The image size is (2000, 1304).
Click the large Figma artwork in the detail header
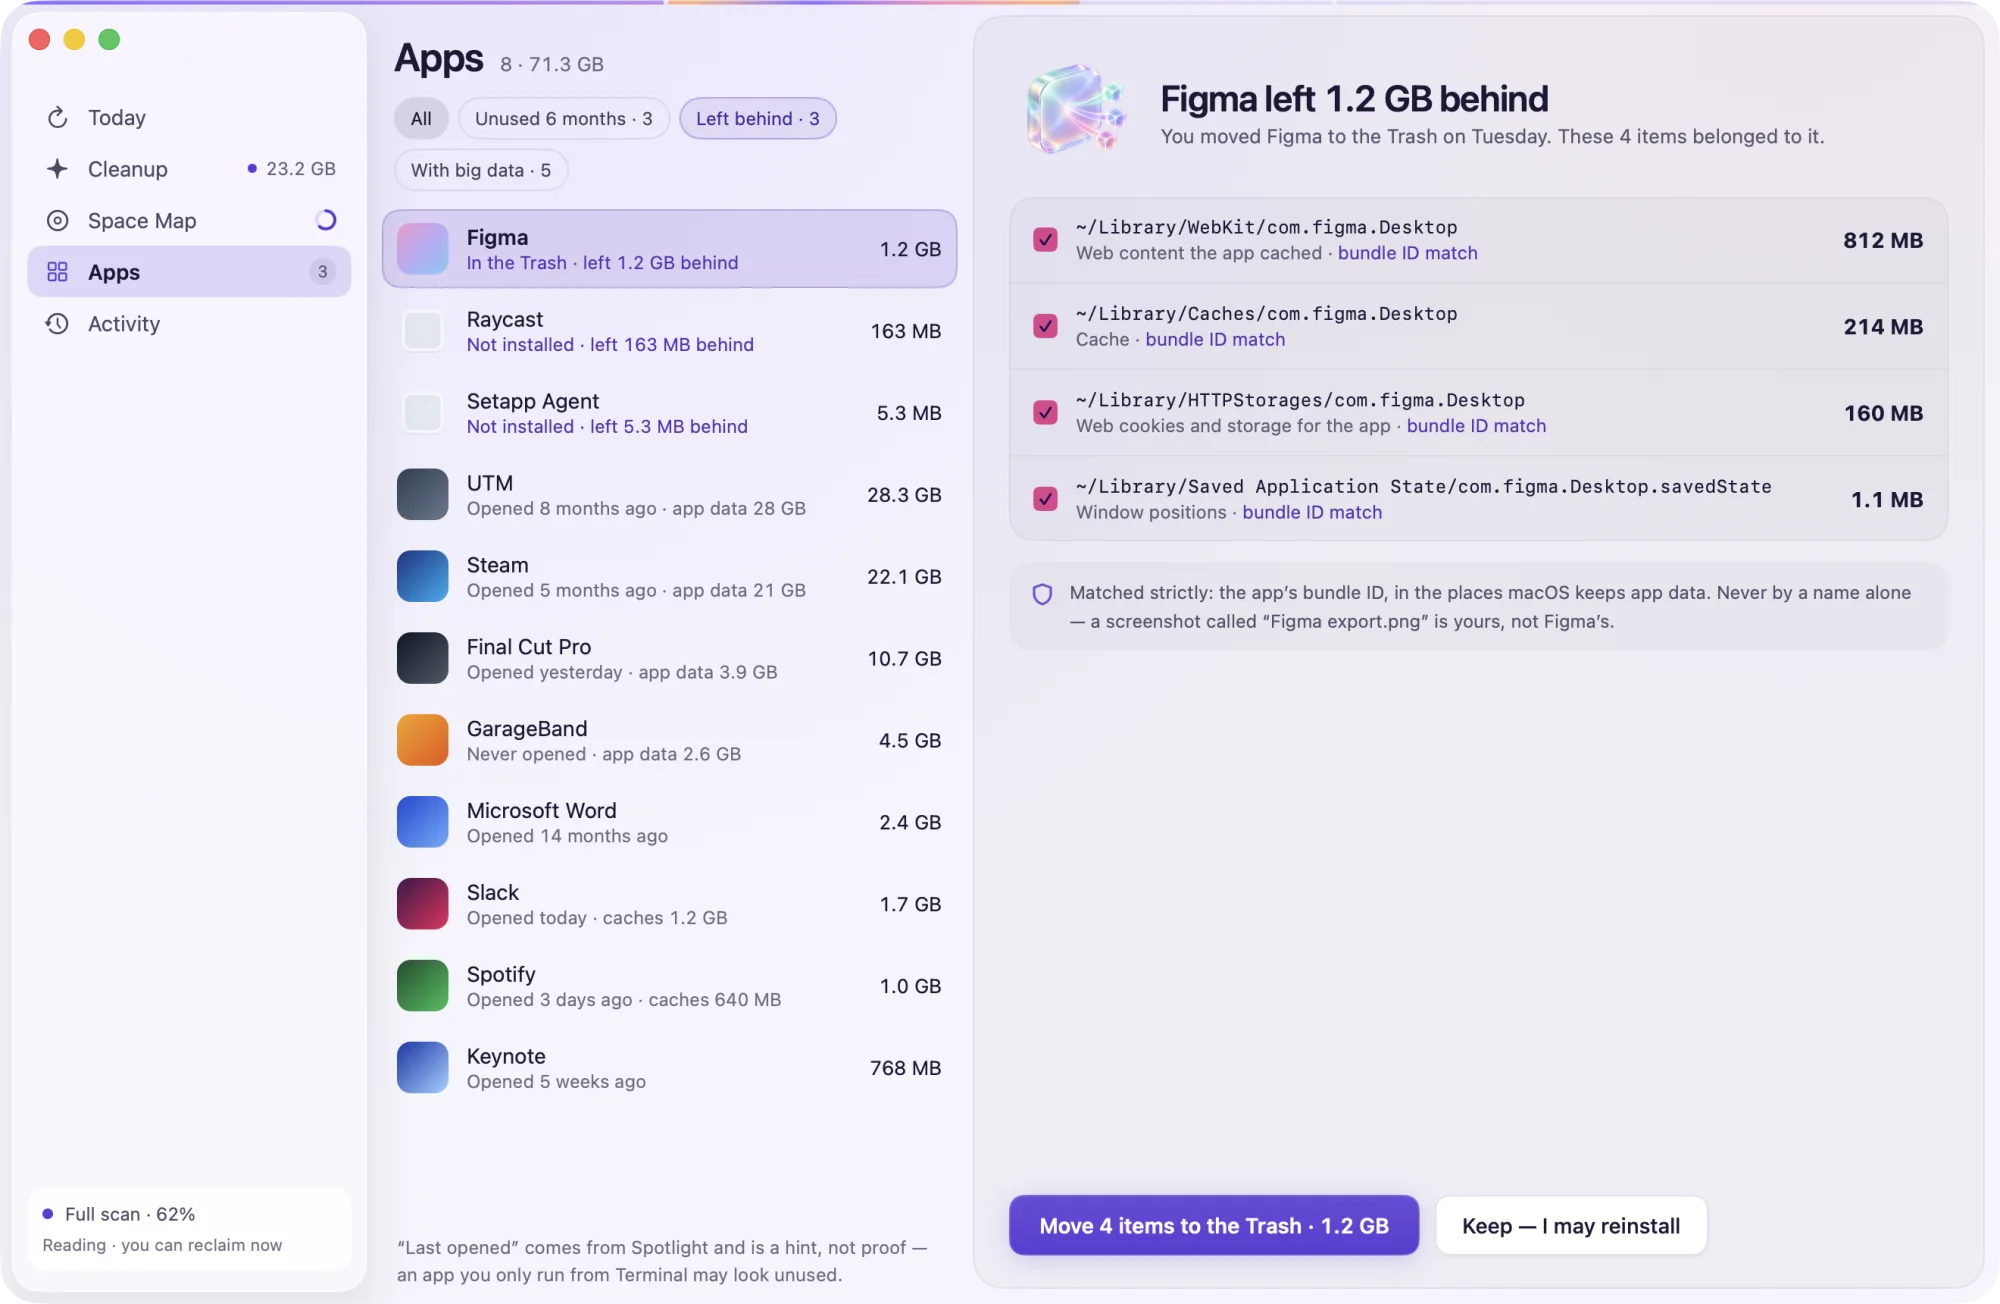(x=1078, y=110)
